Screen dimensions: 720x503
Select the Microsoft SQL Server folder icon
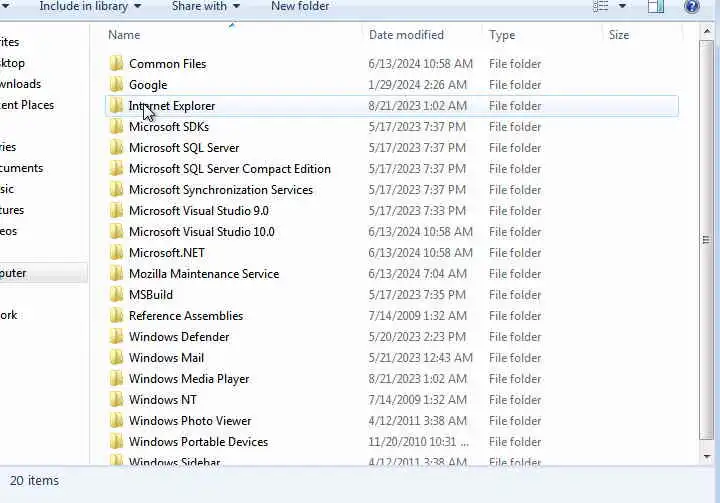point(117,147)
